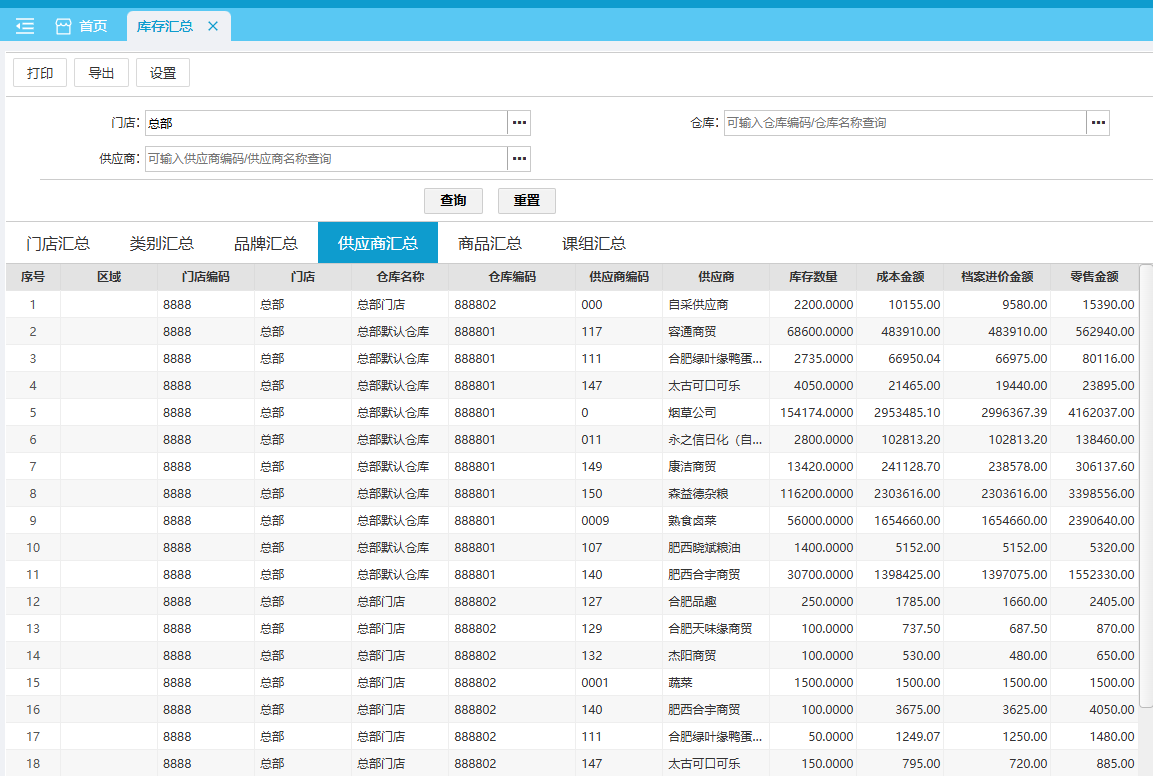Switch to the 门店汇总 tab
1153x776 pixels.
point(58,243)
